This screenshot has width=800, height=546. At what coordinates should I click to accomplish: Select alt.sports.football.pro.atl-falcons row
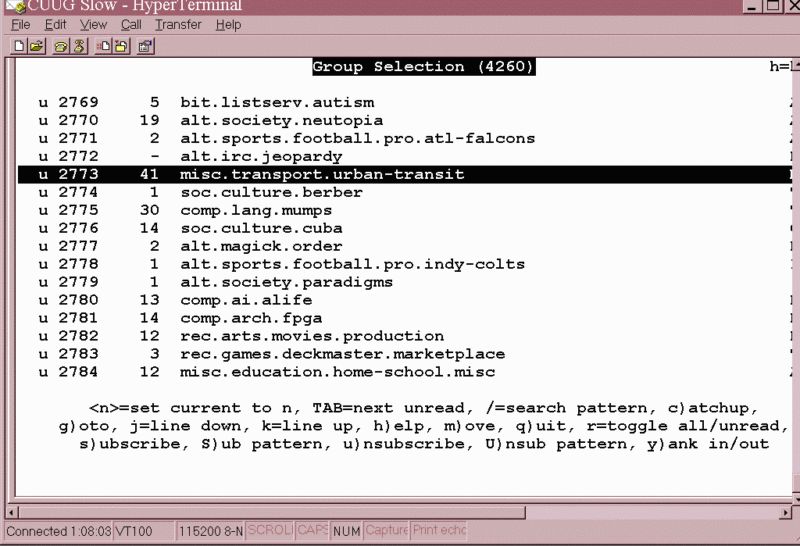404,138
